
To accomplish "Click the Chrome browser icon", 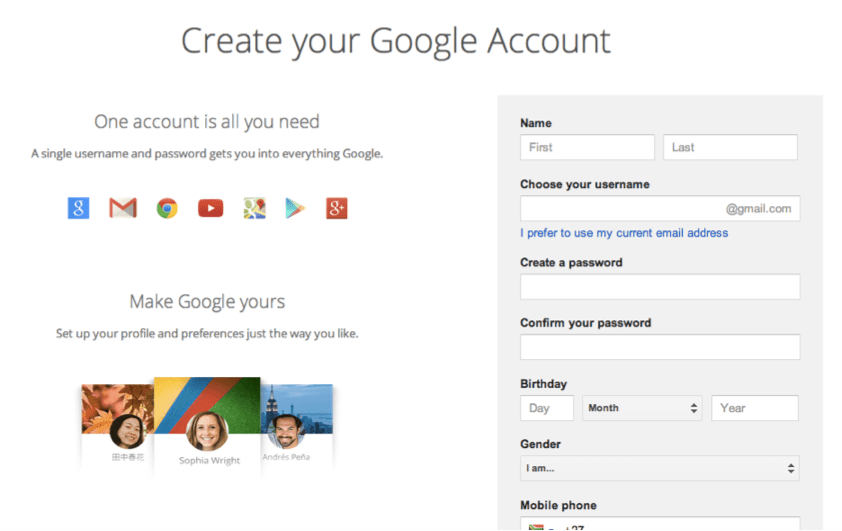I will tap(167, 208).
